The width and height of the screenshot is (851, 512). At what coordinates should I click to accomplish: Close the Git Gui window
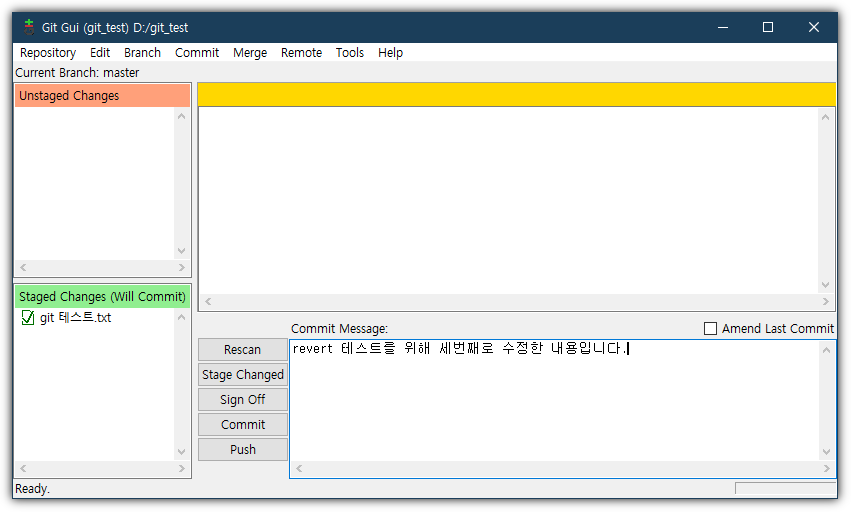[814, 27]
